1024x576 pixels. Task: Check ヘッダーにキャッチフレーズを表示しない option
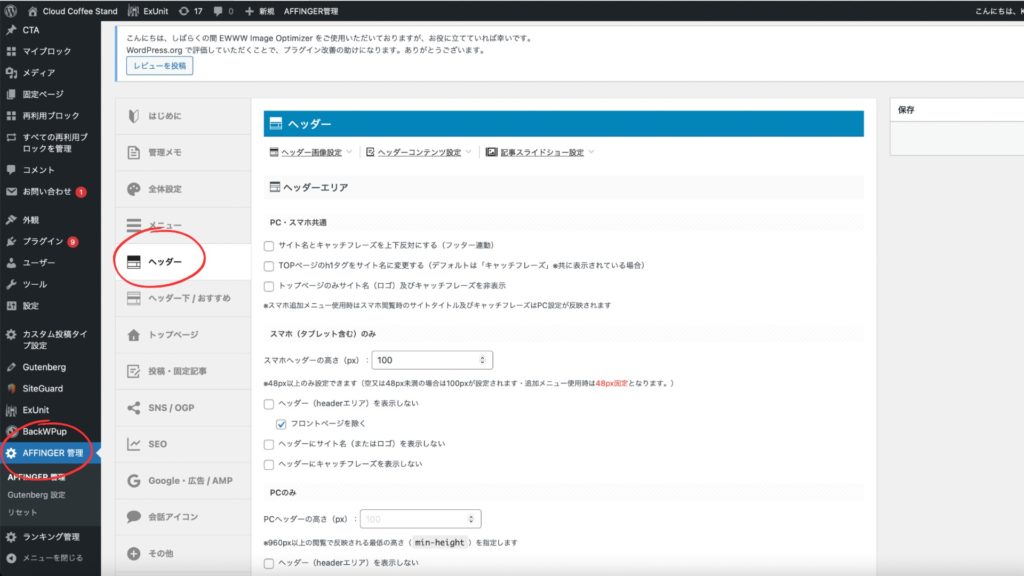[269, 464]
